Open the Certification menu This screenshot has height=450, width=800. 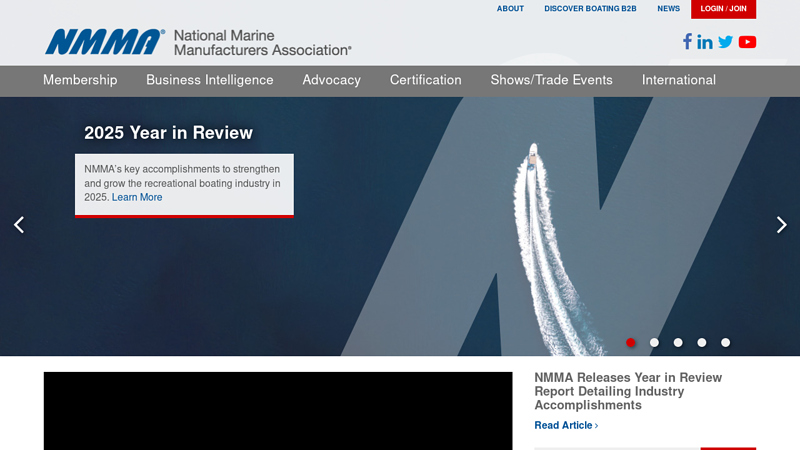click(x=426, y=80)
